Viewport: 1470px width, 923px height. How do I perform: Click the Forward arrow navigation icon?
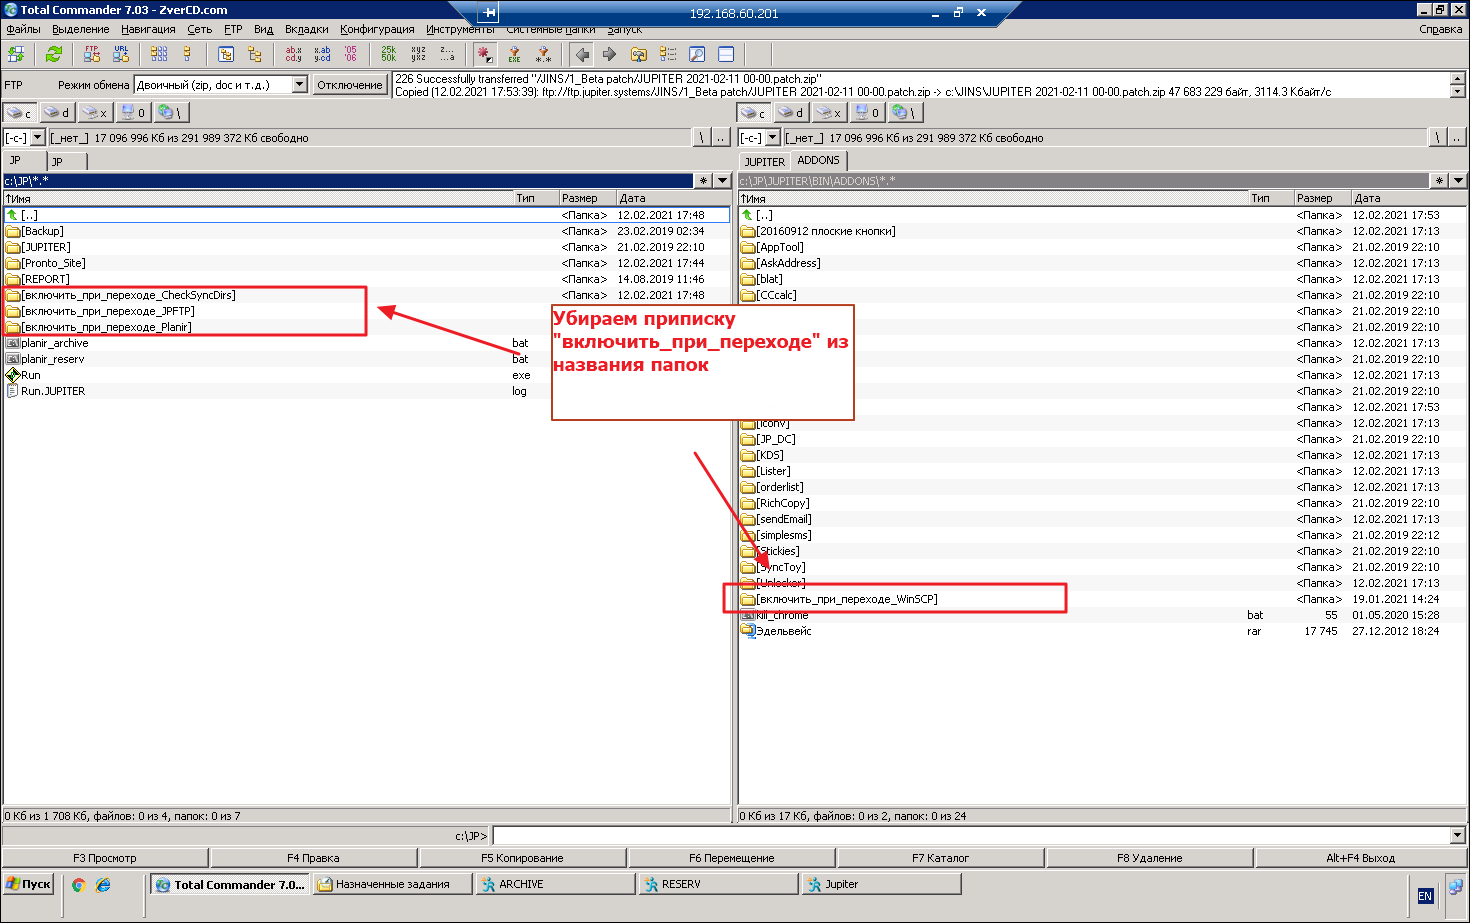609,54
